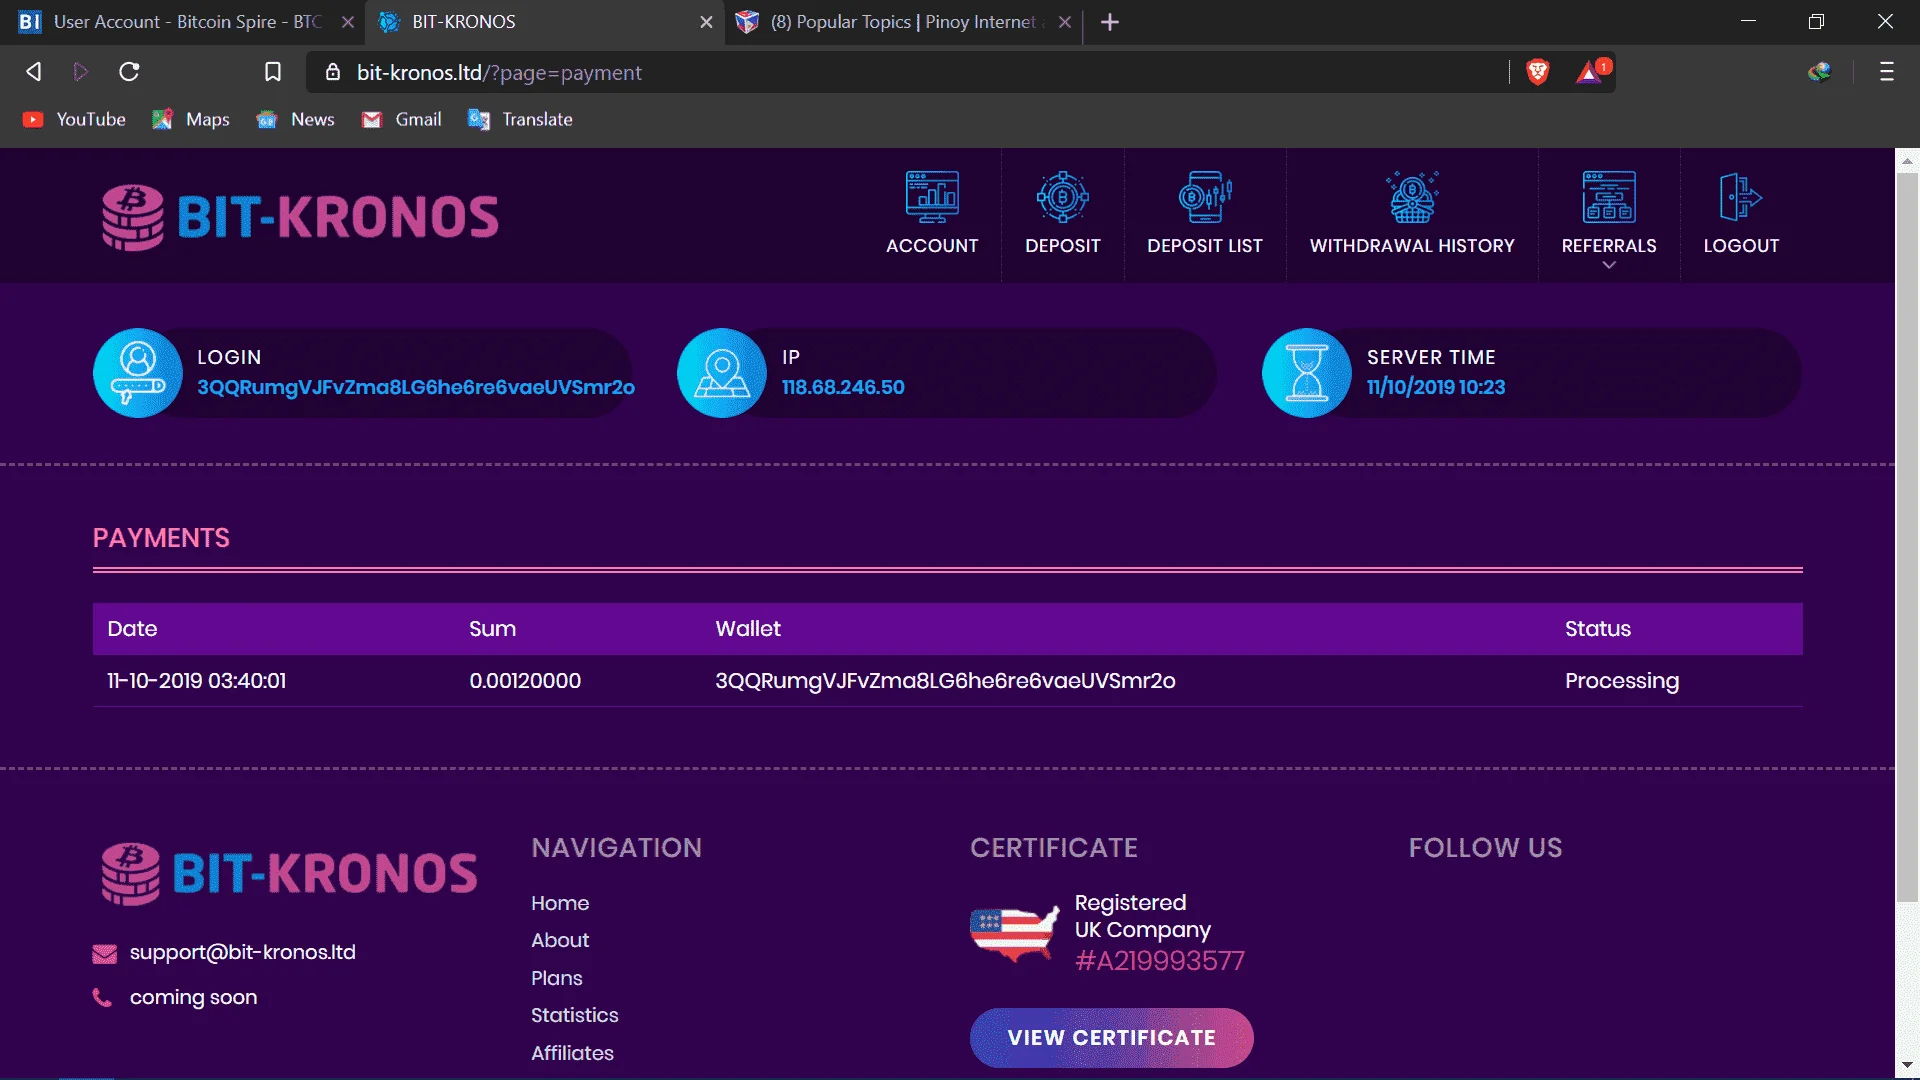1920x1080 pixels.
Task: Open the Deposit List icon
Action: pyautogui.click(x=1205, y=197)
